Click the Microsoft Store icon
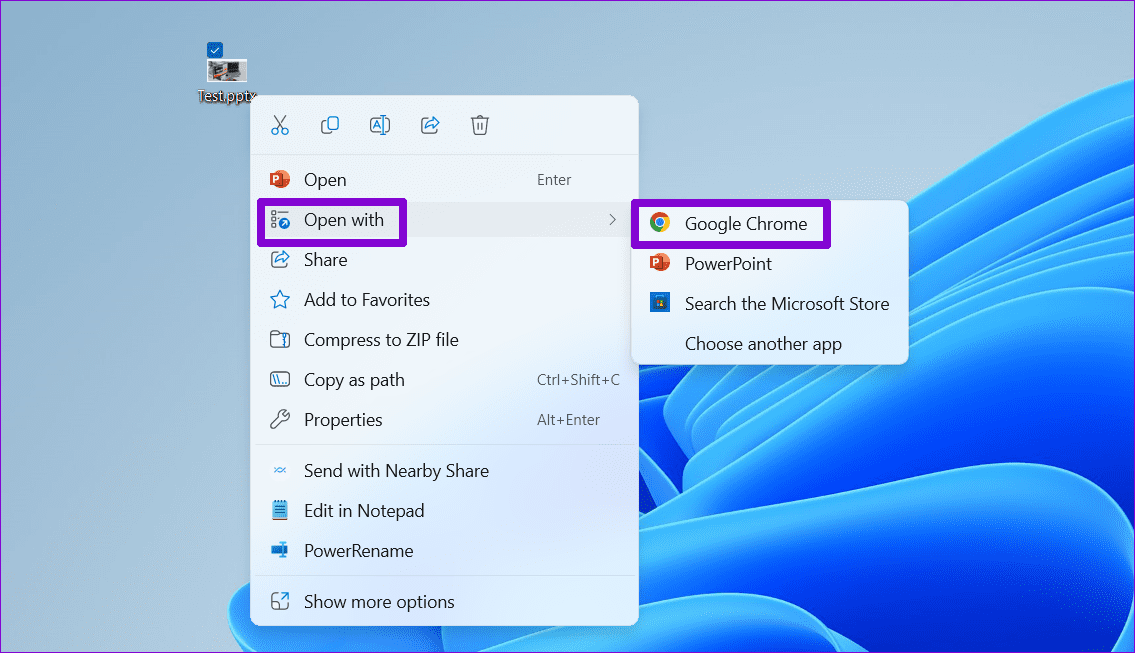 tap(660, 303)
